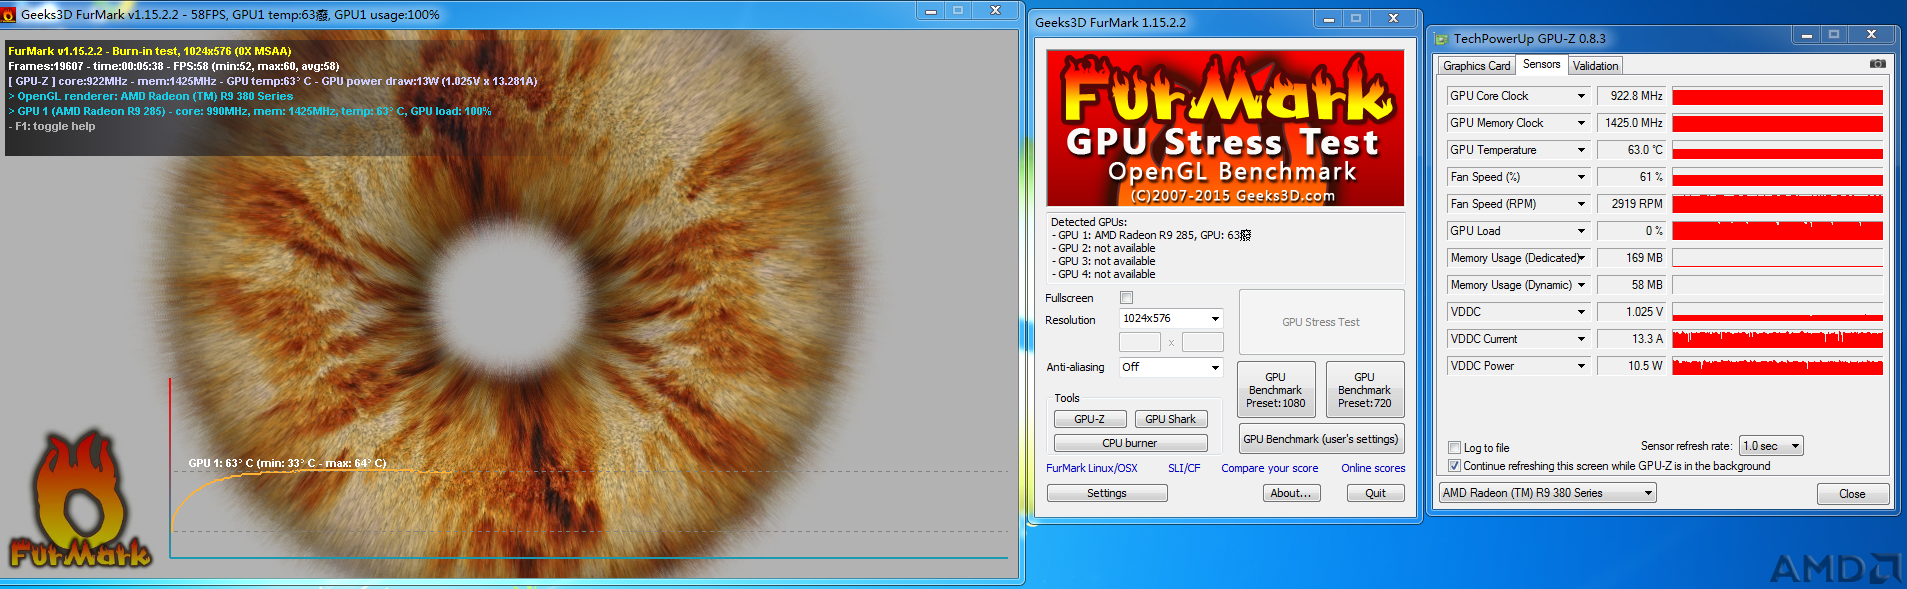Screen dimensions: 1907x589
Task: Click the custom resolution height field
Action: tap(1203, 343)
